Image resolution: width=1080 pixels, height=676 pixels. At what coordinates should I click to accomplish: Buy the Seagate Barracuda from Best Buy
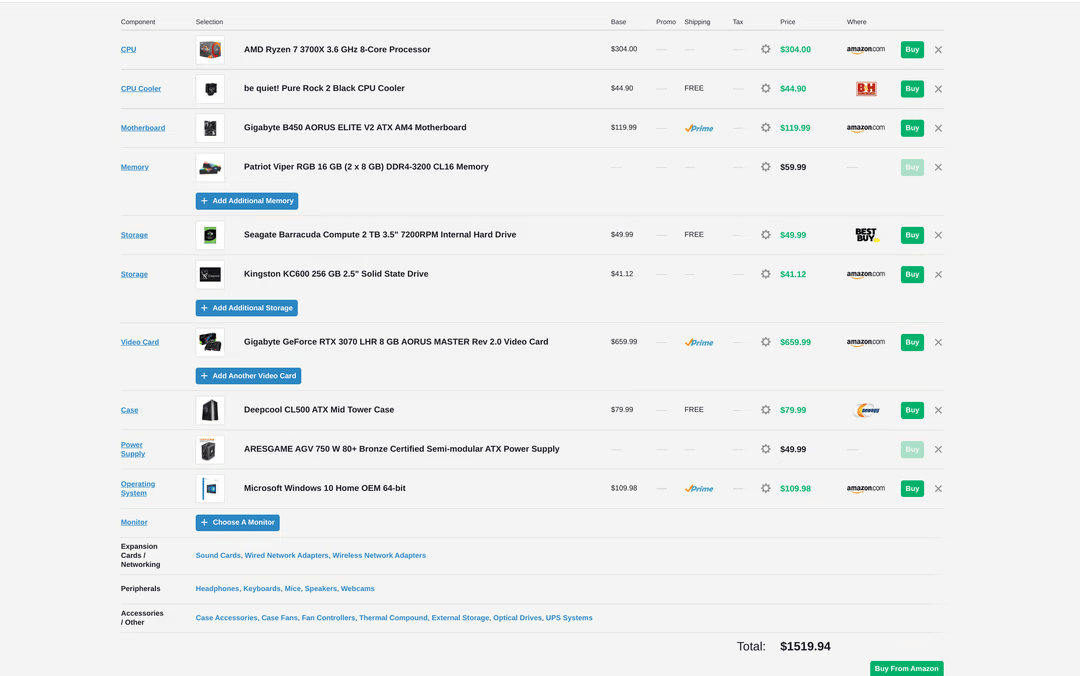pos(912,235)
